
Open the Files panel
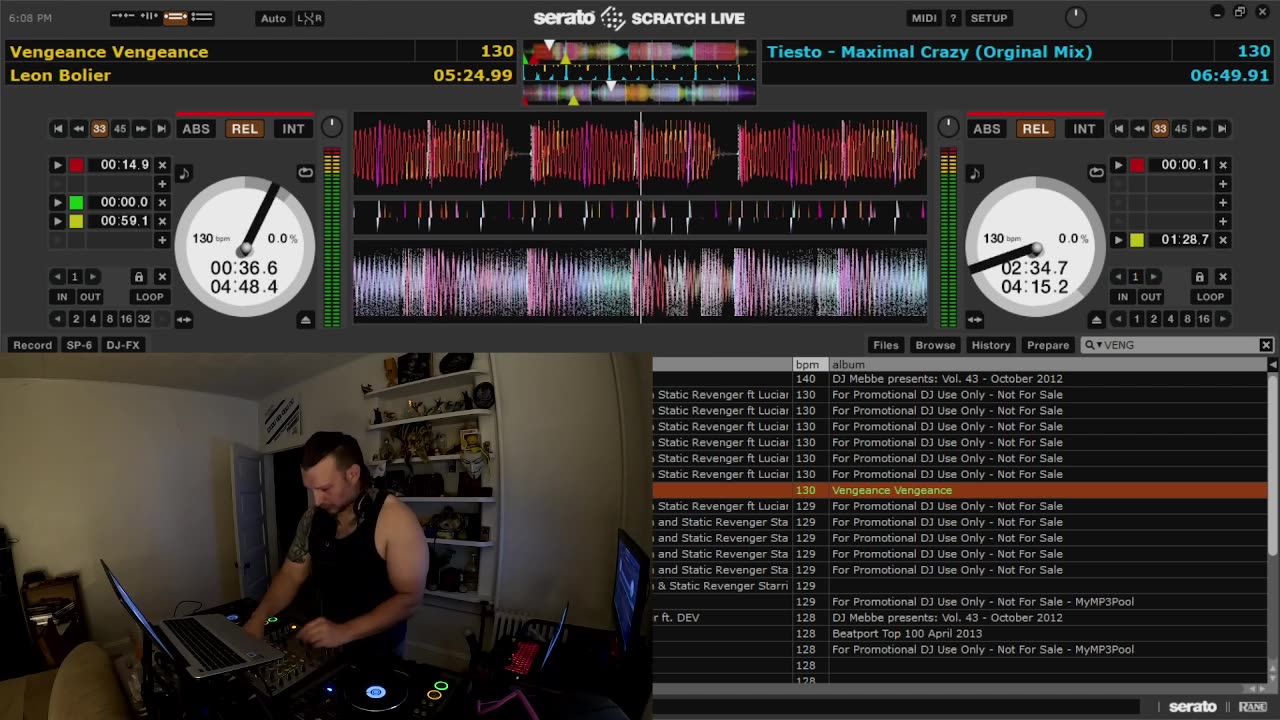coord(886,345)
